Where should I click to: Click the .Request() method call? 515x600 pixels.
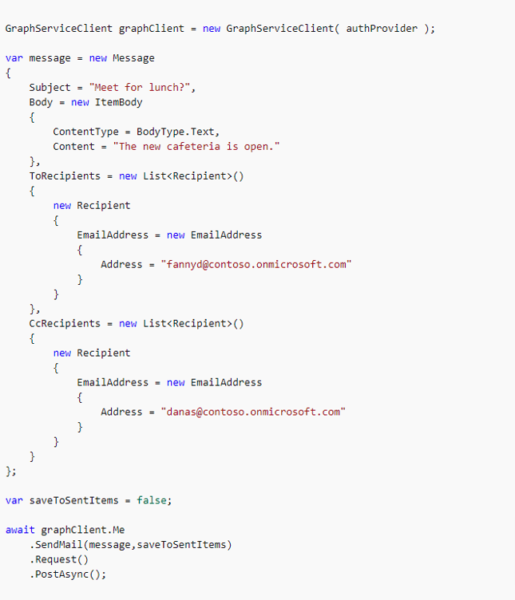(59, 559)
